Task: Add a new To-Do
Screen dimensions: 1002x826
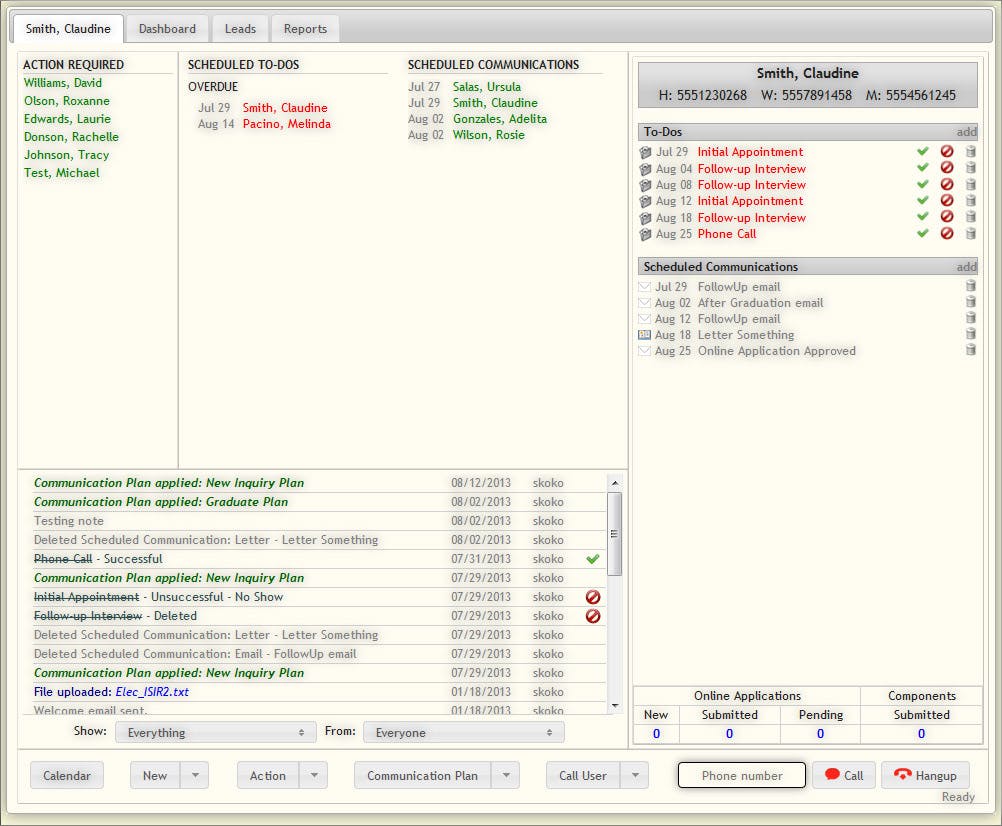Action: 966,132
